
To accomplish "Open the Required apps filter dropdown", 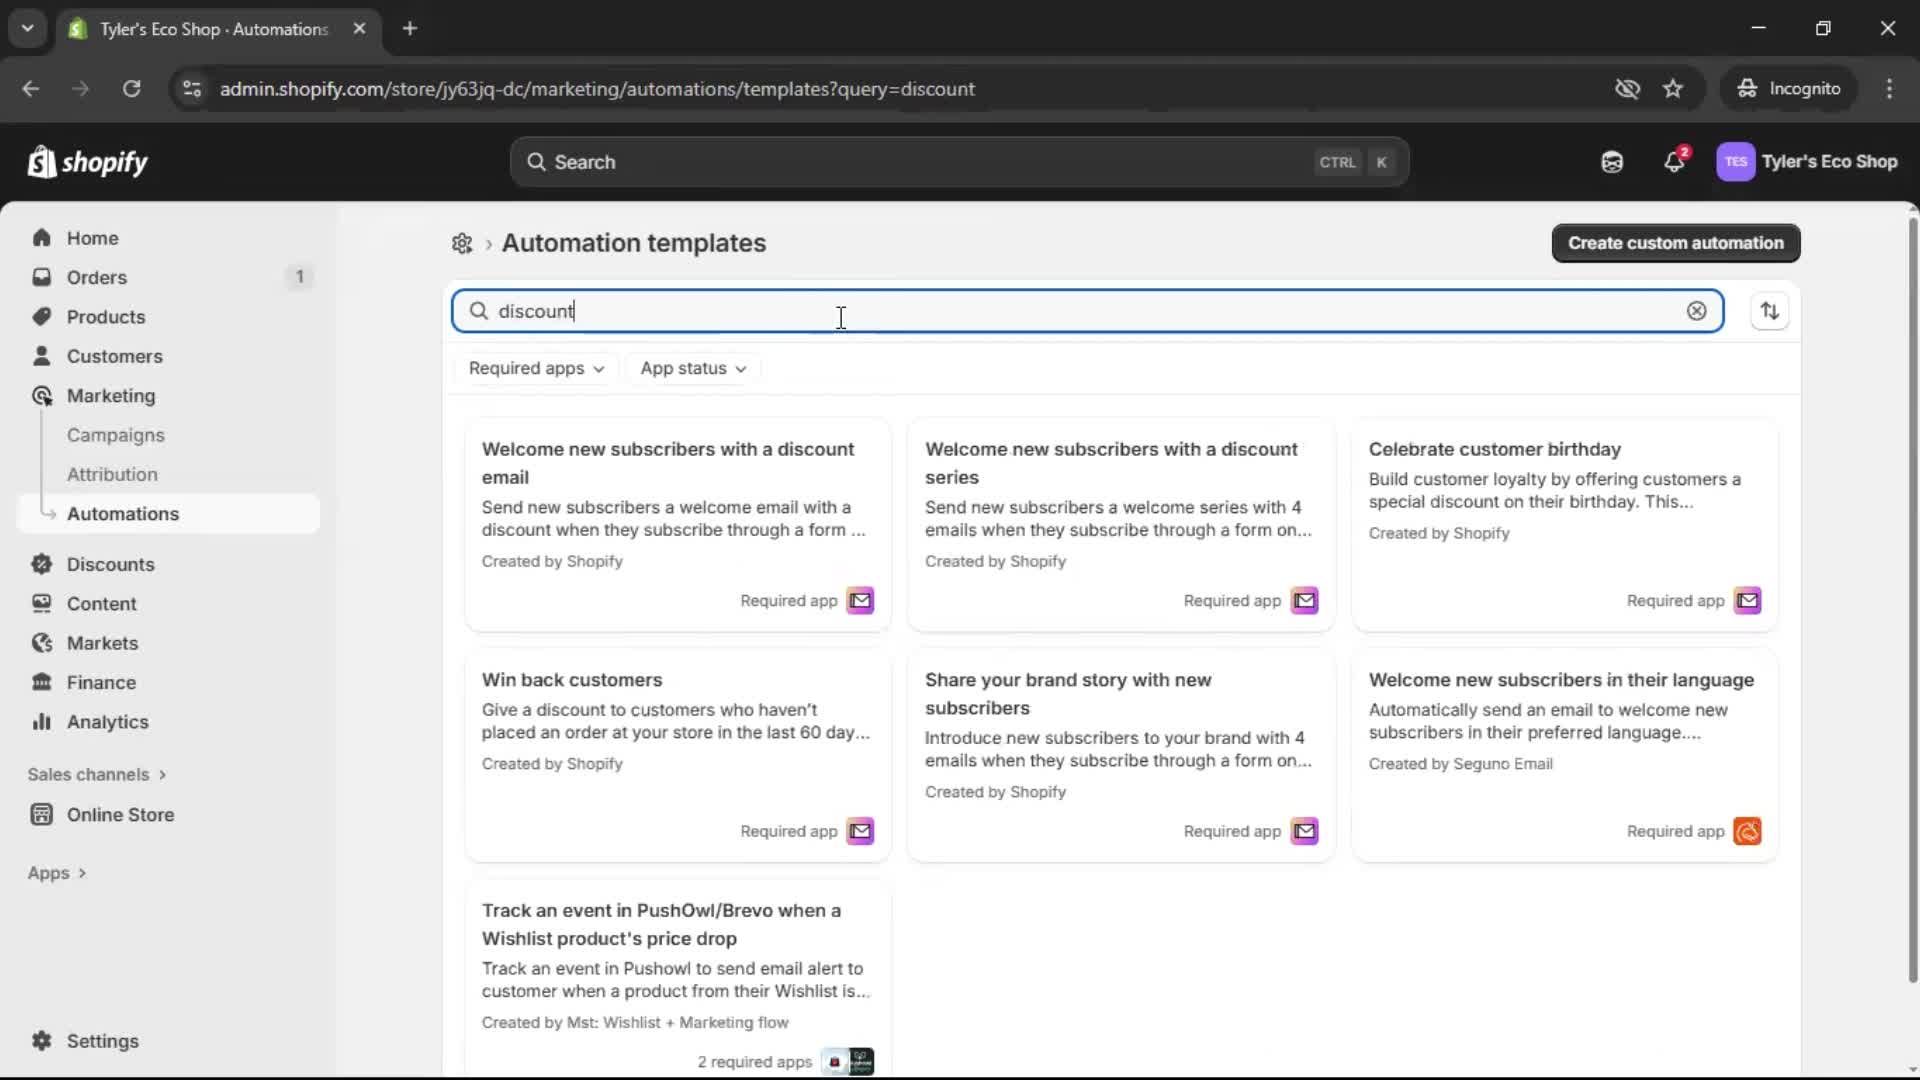I will coord(536,368).
